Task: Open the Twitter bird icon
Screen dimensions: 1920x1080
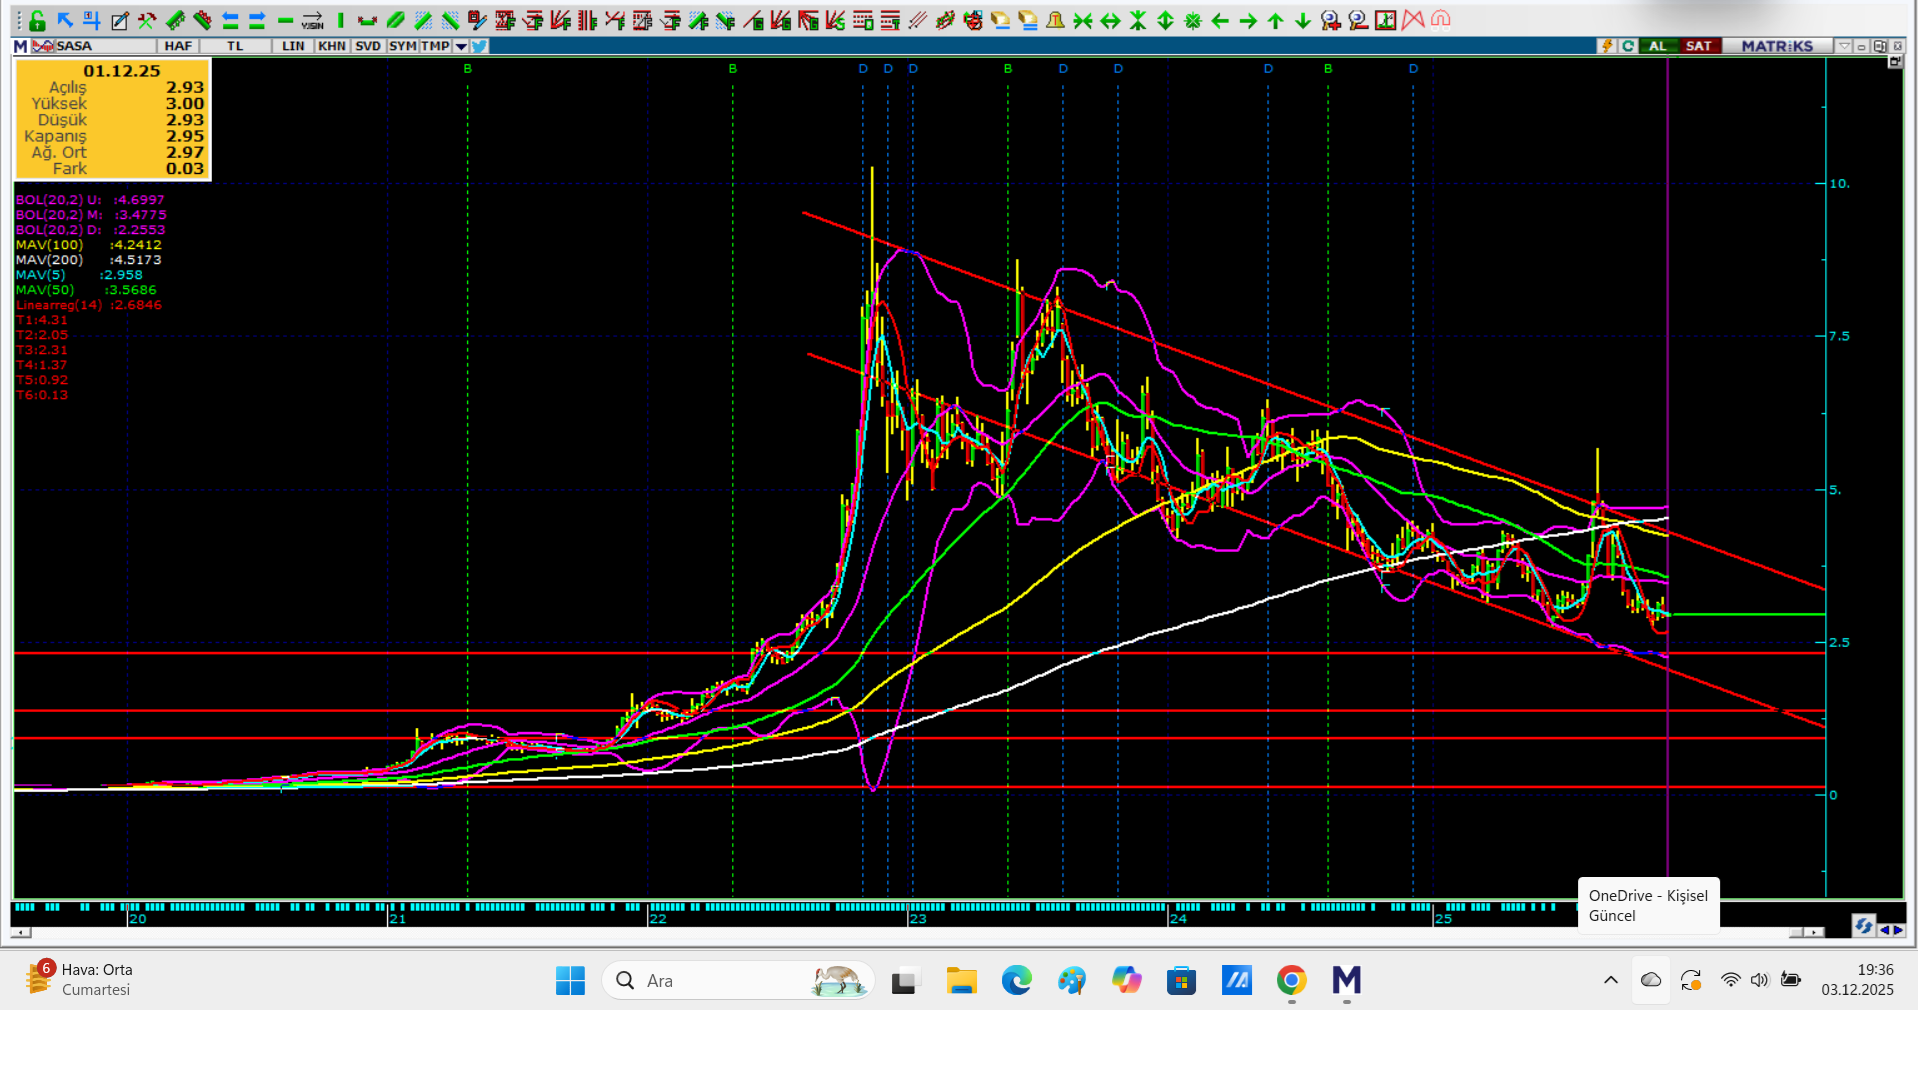Action: tap(480, 46)
